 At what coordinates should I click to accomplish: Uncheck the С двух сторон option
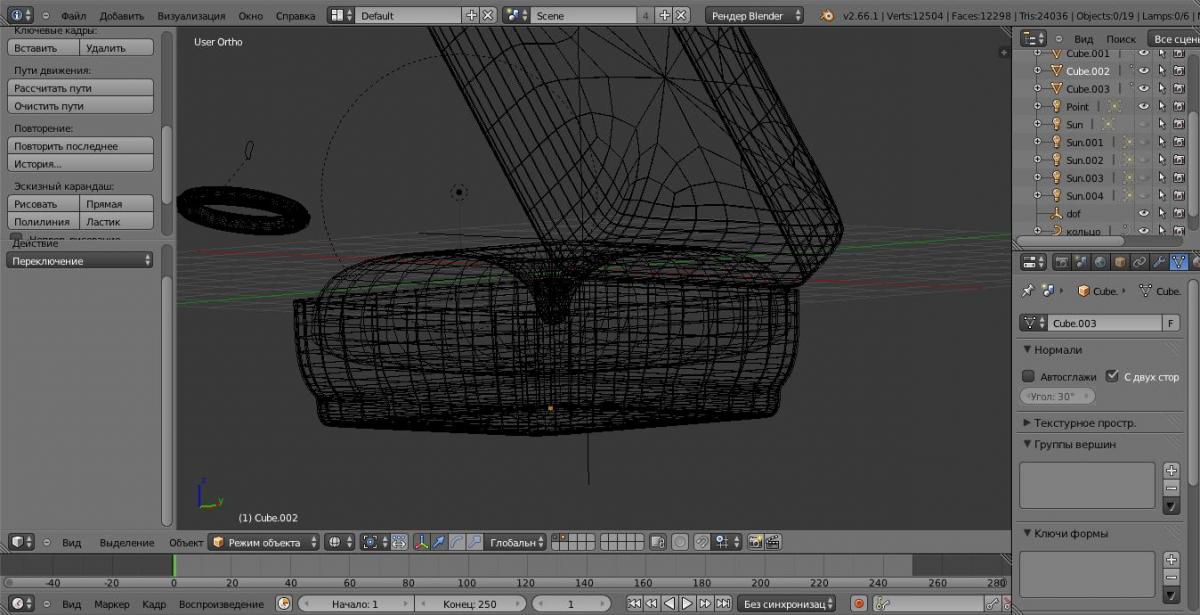click(x=1112, y=377)
